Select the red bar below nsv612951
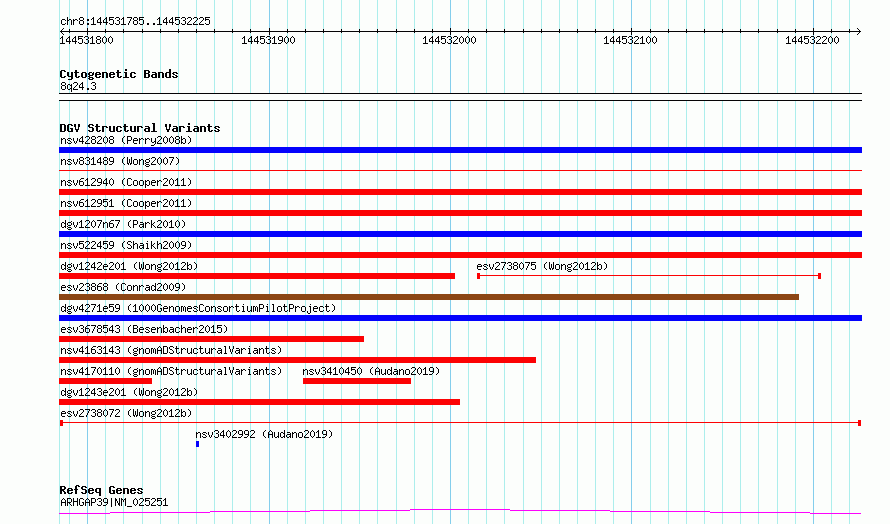Screen dimensions: 890x524 (460, 213)
